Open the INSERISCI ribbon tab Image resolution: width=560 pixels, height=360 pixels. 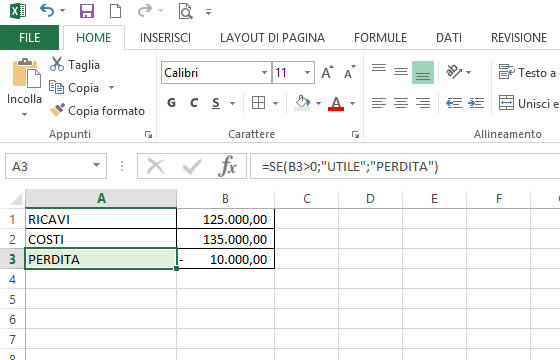coord(165,38)
